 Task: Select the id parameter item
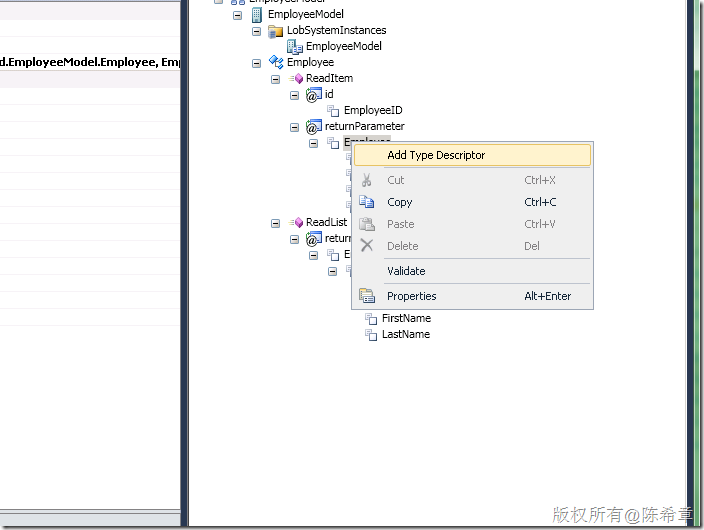click(329, 94)
